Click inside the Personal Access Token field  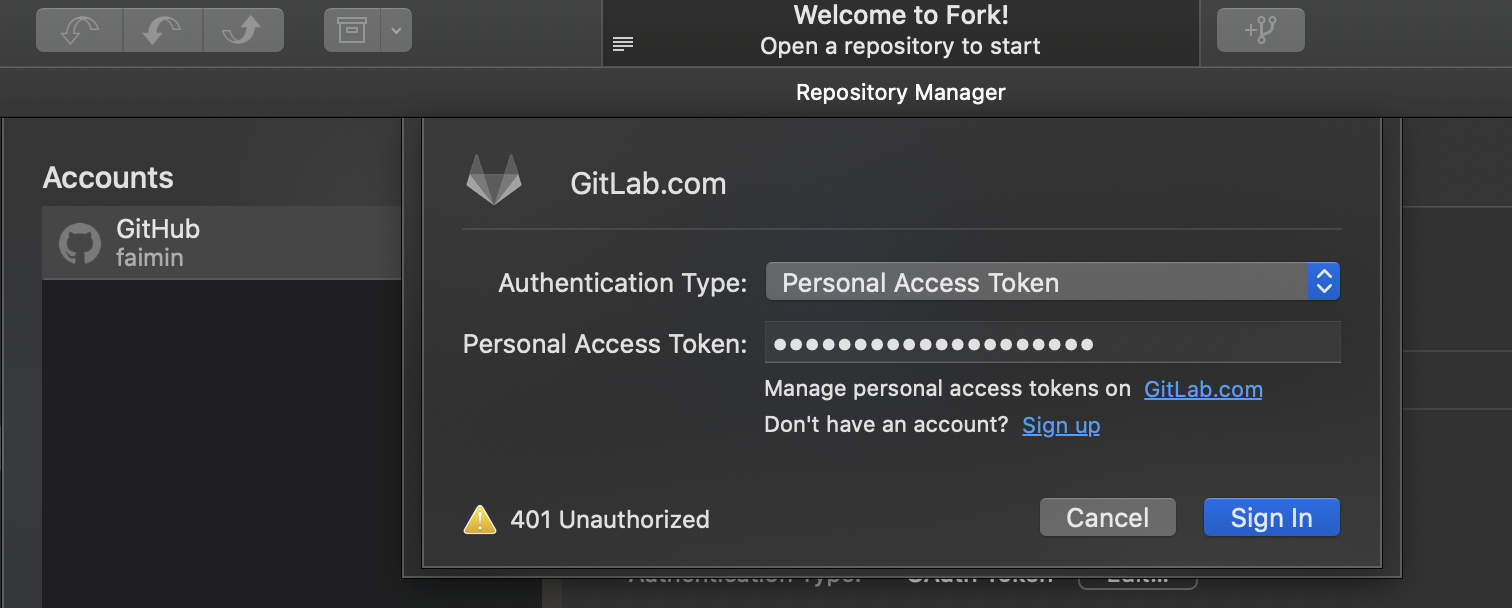1052,342
